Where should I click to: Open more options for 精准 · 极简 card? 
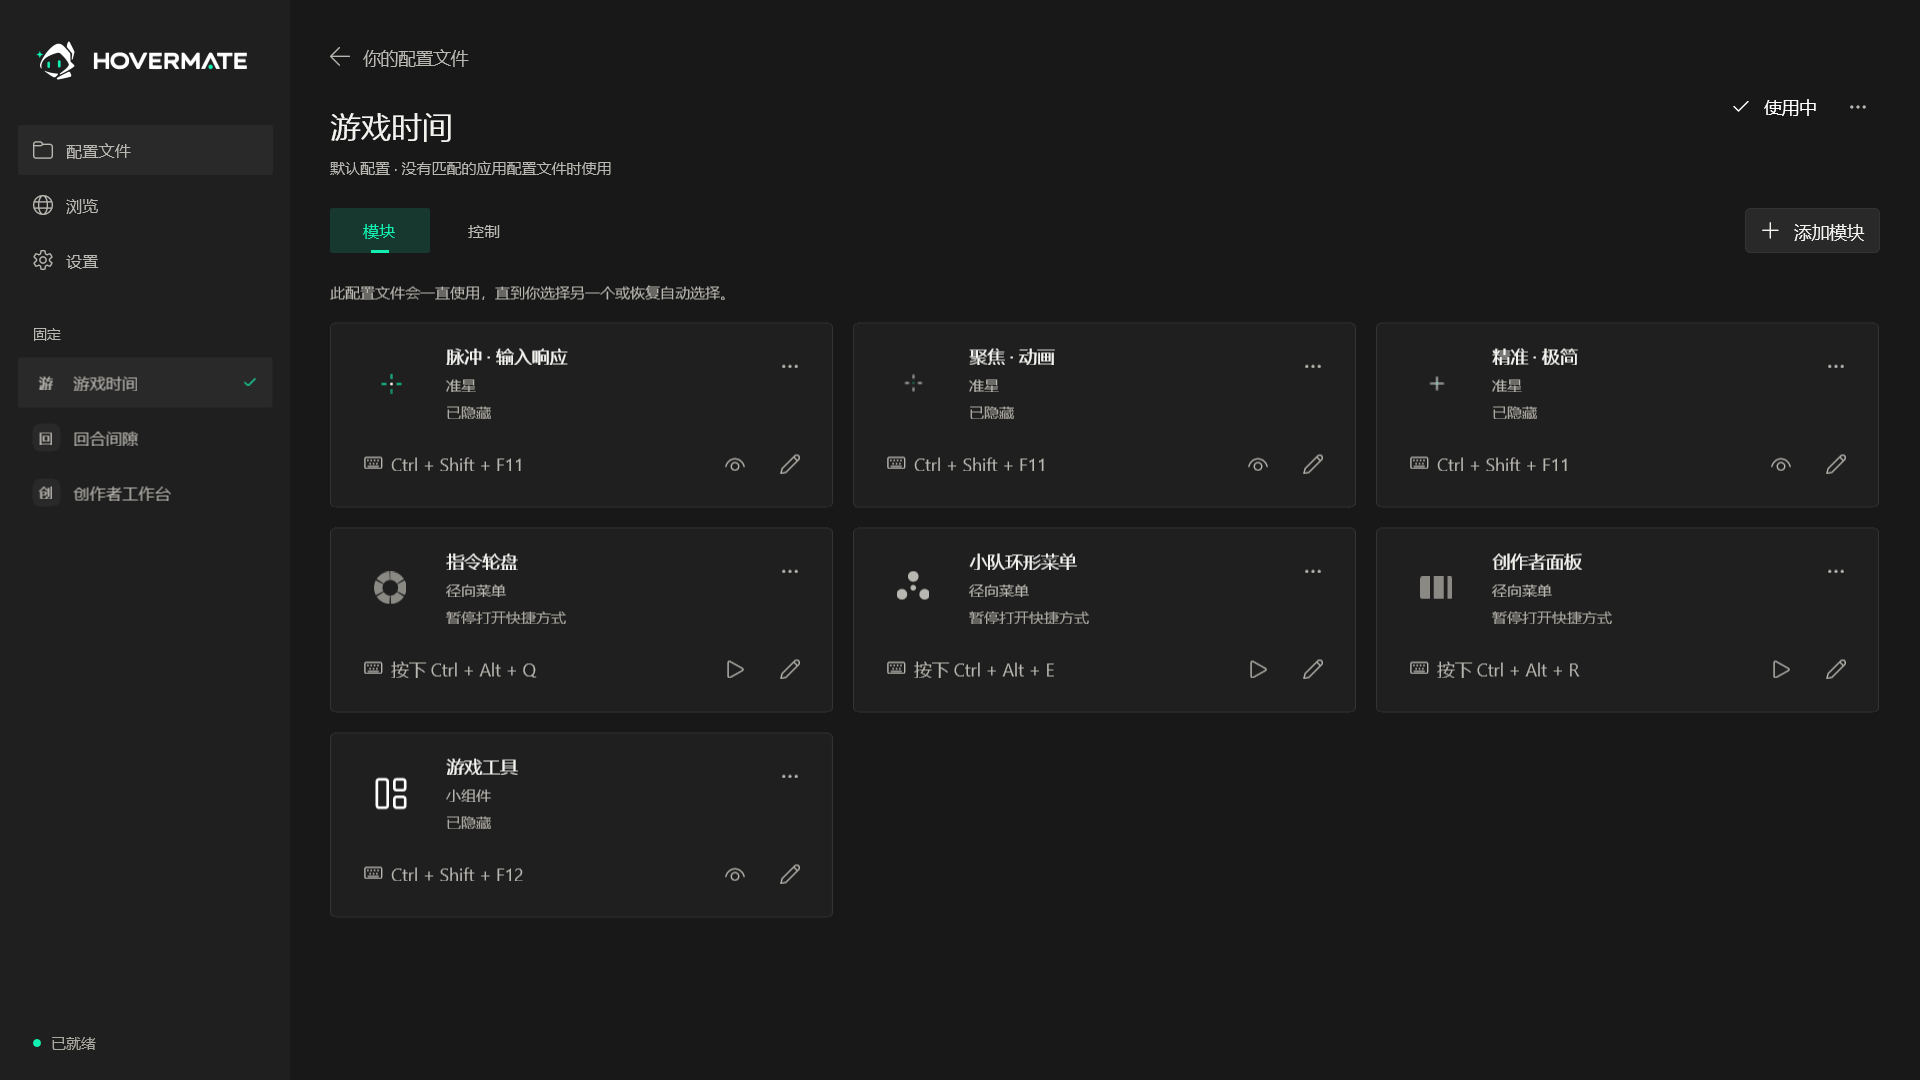click(1836, 367)
